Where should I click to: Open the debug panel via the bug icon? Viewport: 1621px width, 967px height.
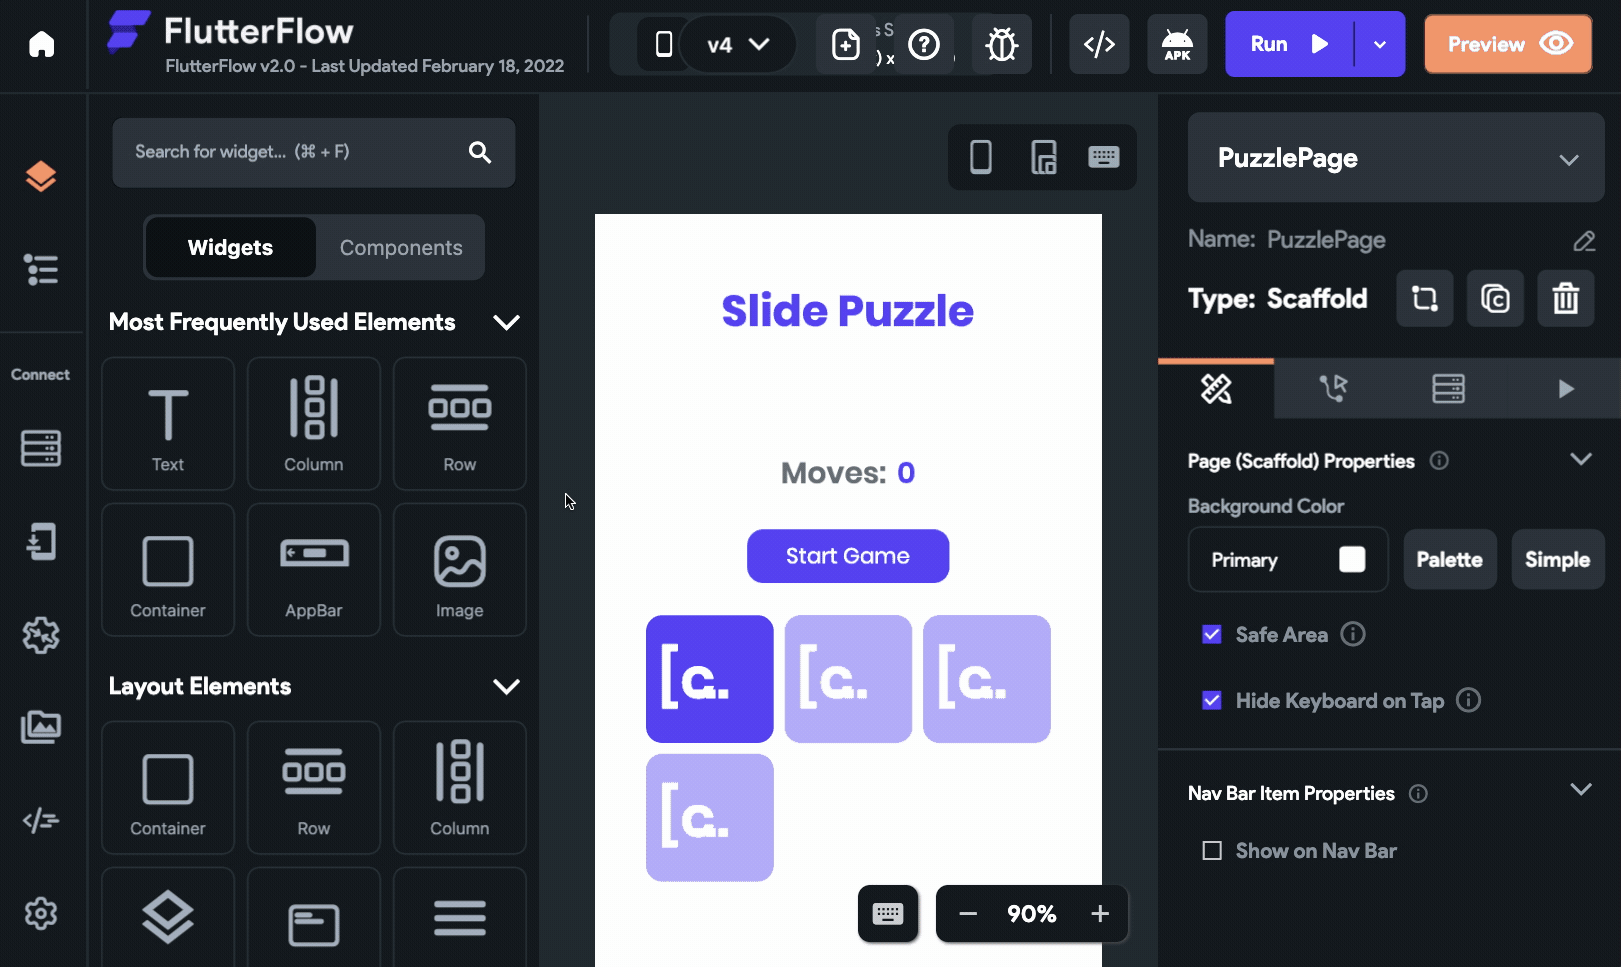[x=1001, y=44]
